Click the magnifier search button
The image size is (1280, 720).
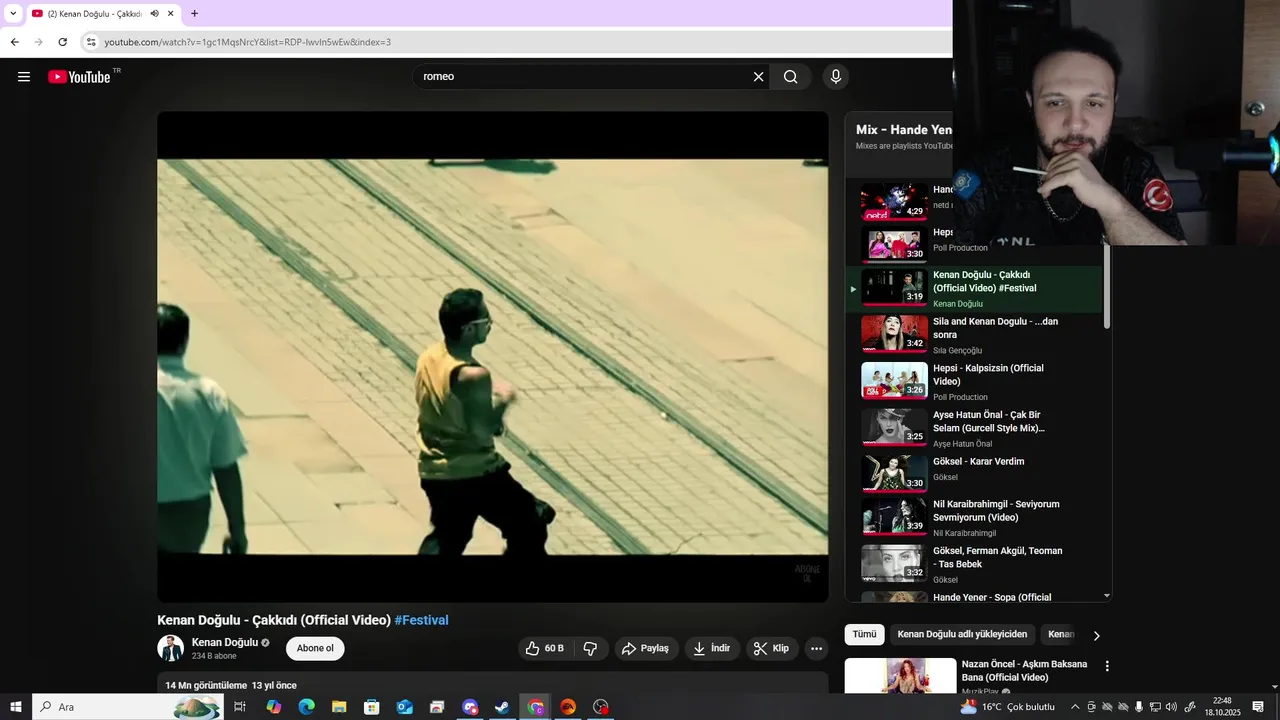click(791, 77)
